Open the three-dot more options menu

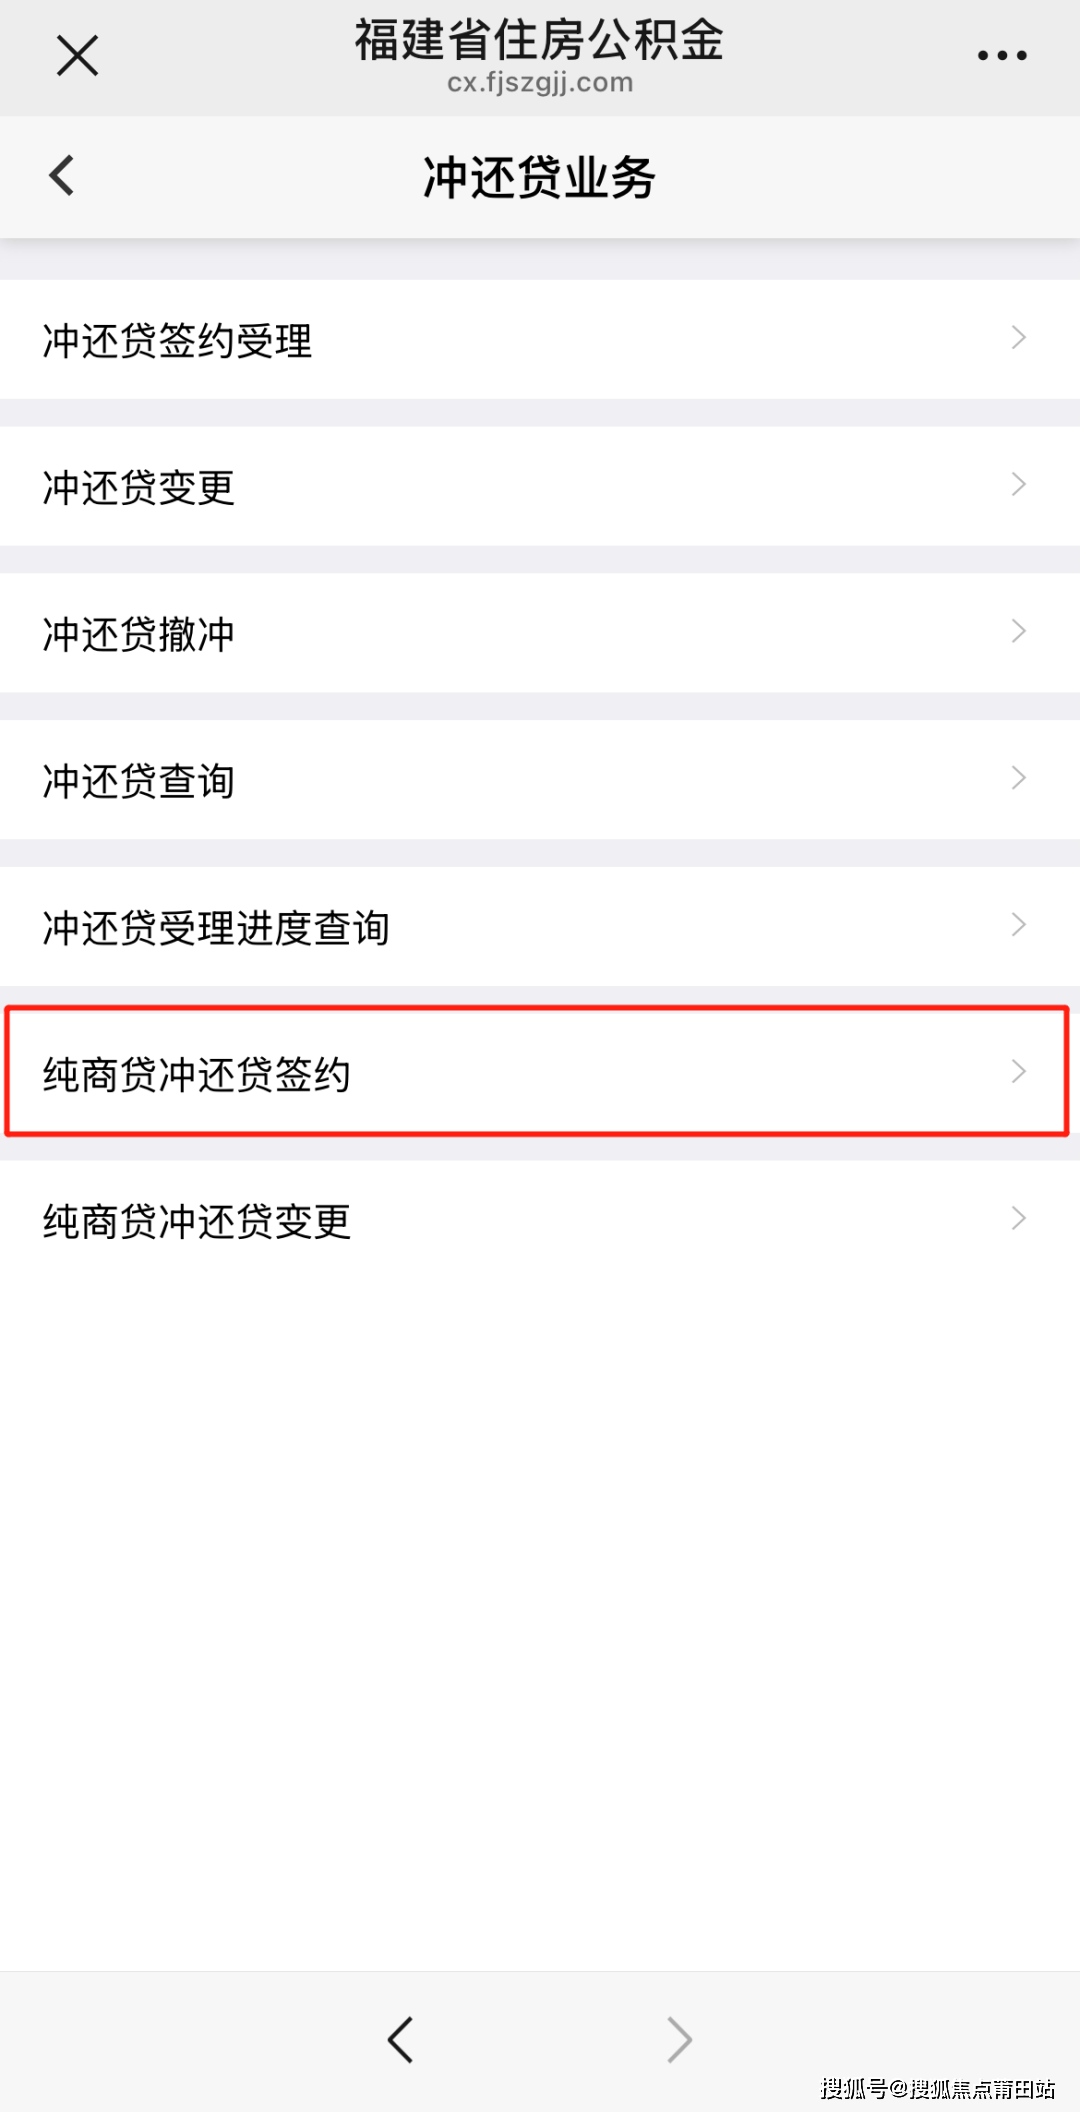coord(1002,56)
